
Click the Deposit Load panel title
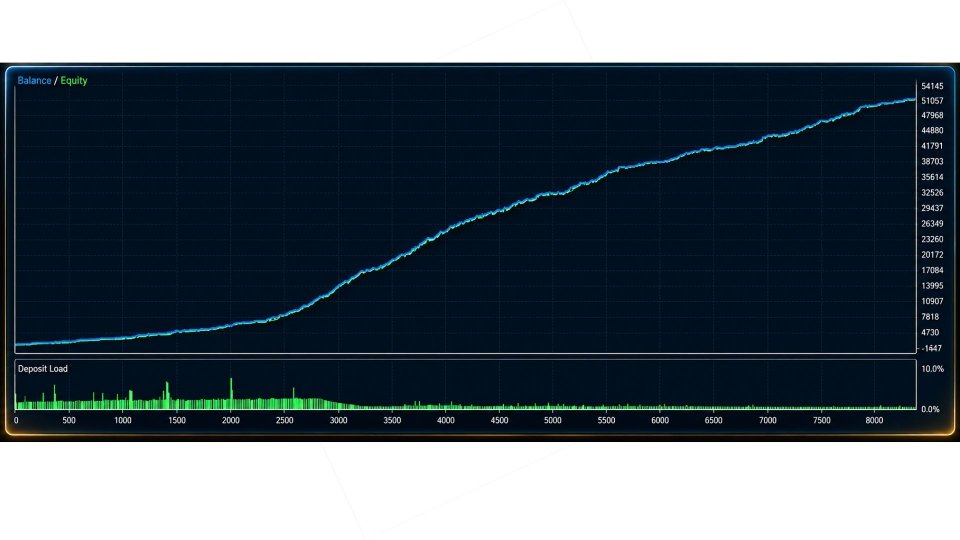[x=43, y=369]
